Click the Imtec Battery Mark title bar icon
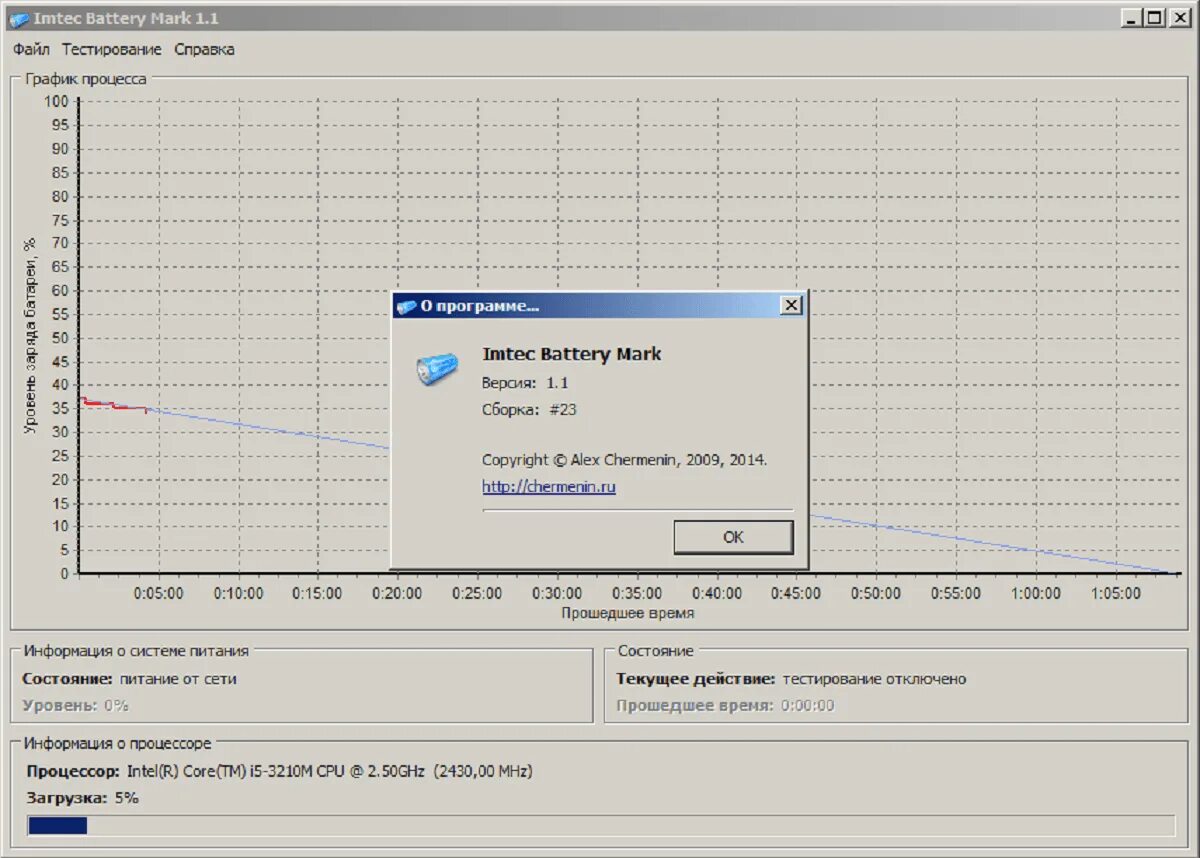 (19, 19)
